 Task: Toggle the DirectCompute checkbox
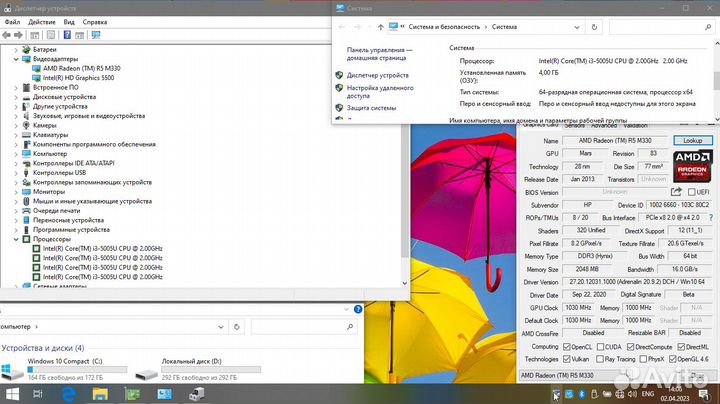[630, 347]
